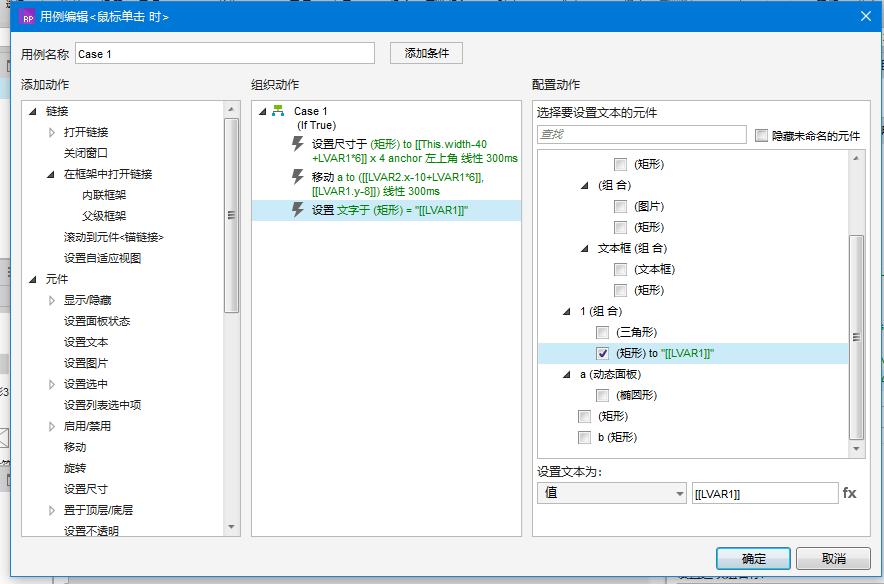The height and width of the screenshot is (584, 884).
Task: Open the 值 dropdown under 设置文本为
Action: (611, 493)
